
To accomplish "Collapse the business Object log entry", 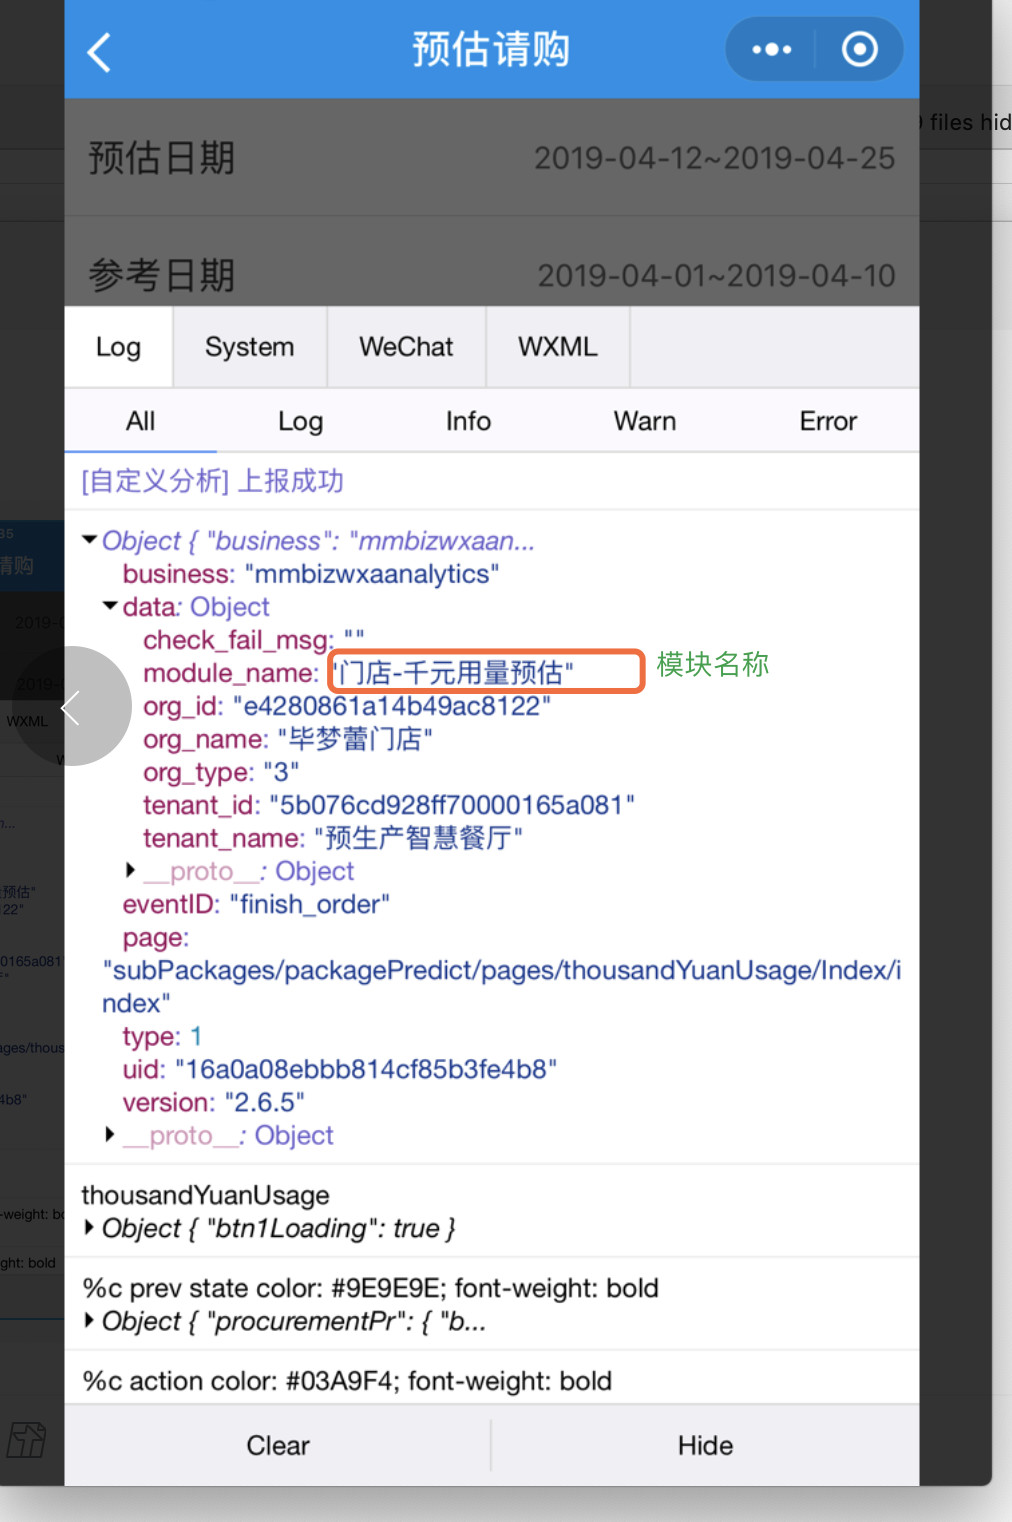I will 89,540.
